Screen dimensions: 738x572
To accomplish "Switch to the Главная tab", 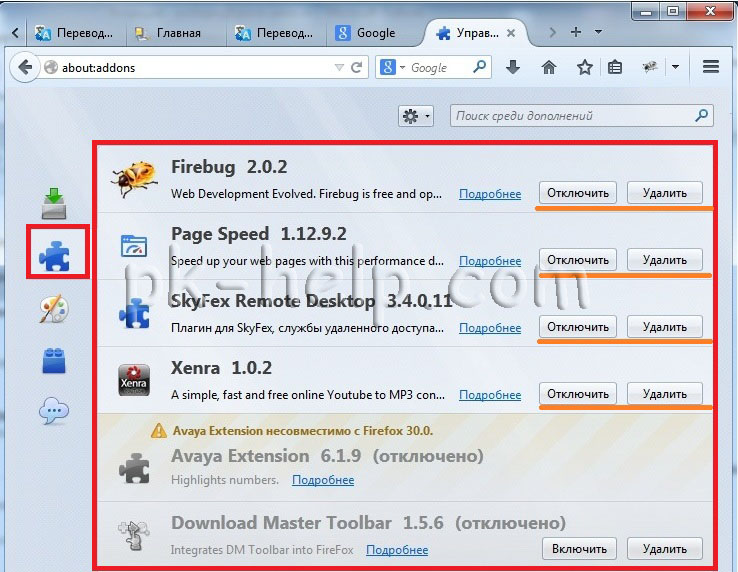I will coord(176,33).
